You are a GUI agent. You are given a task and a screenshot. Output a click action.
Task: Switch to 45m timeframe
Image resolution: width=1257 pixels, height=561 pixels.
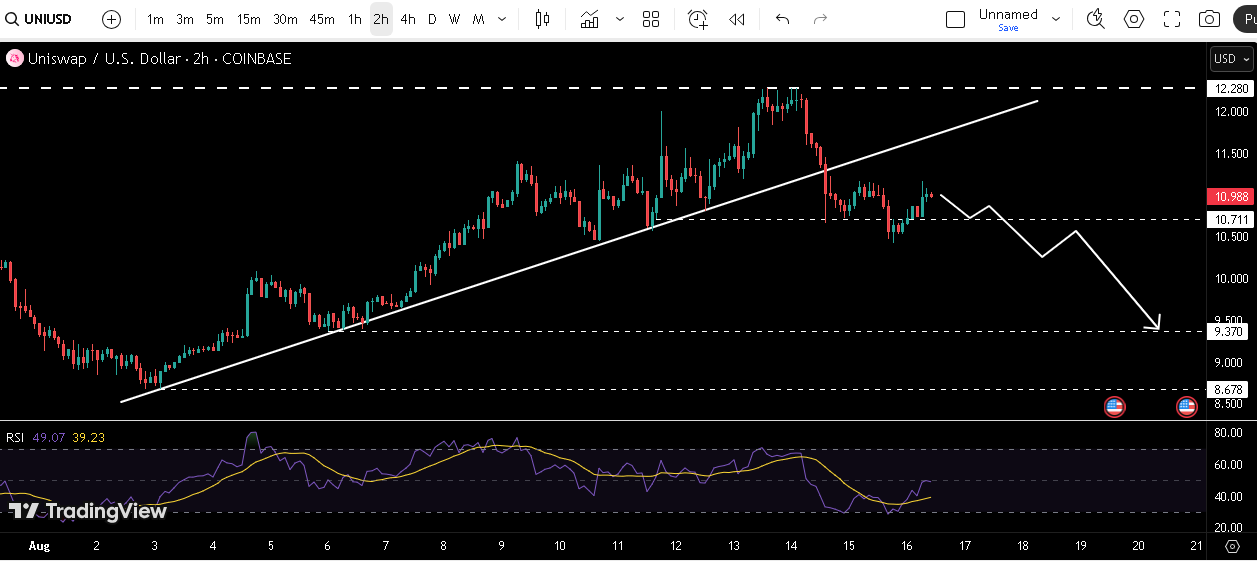tap(322, 19)
